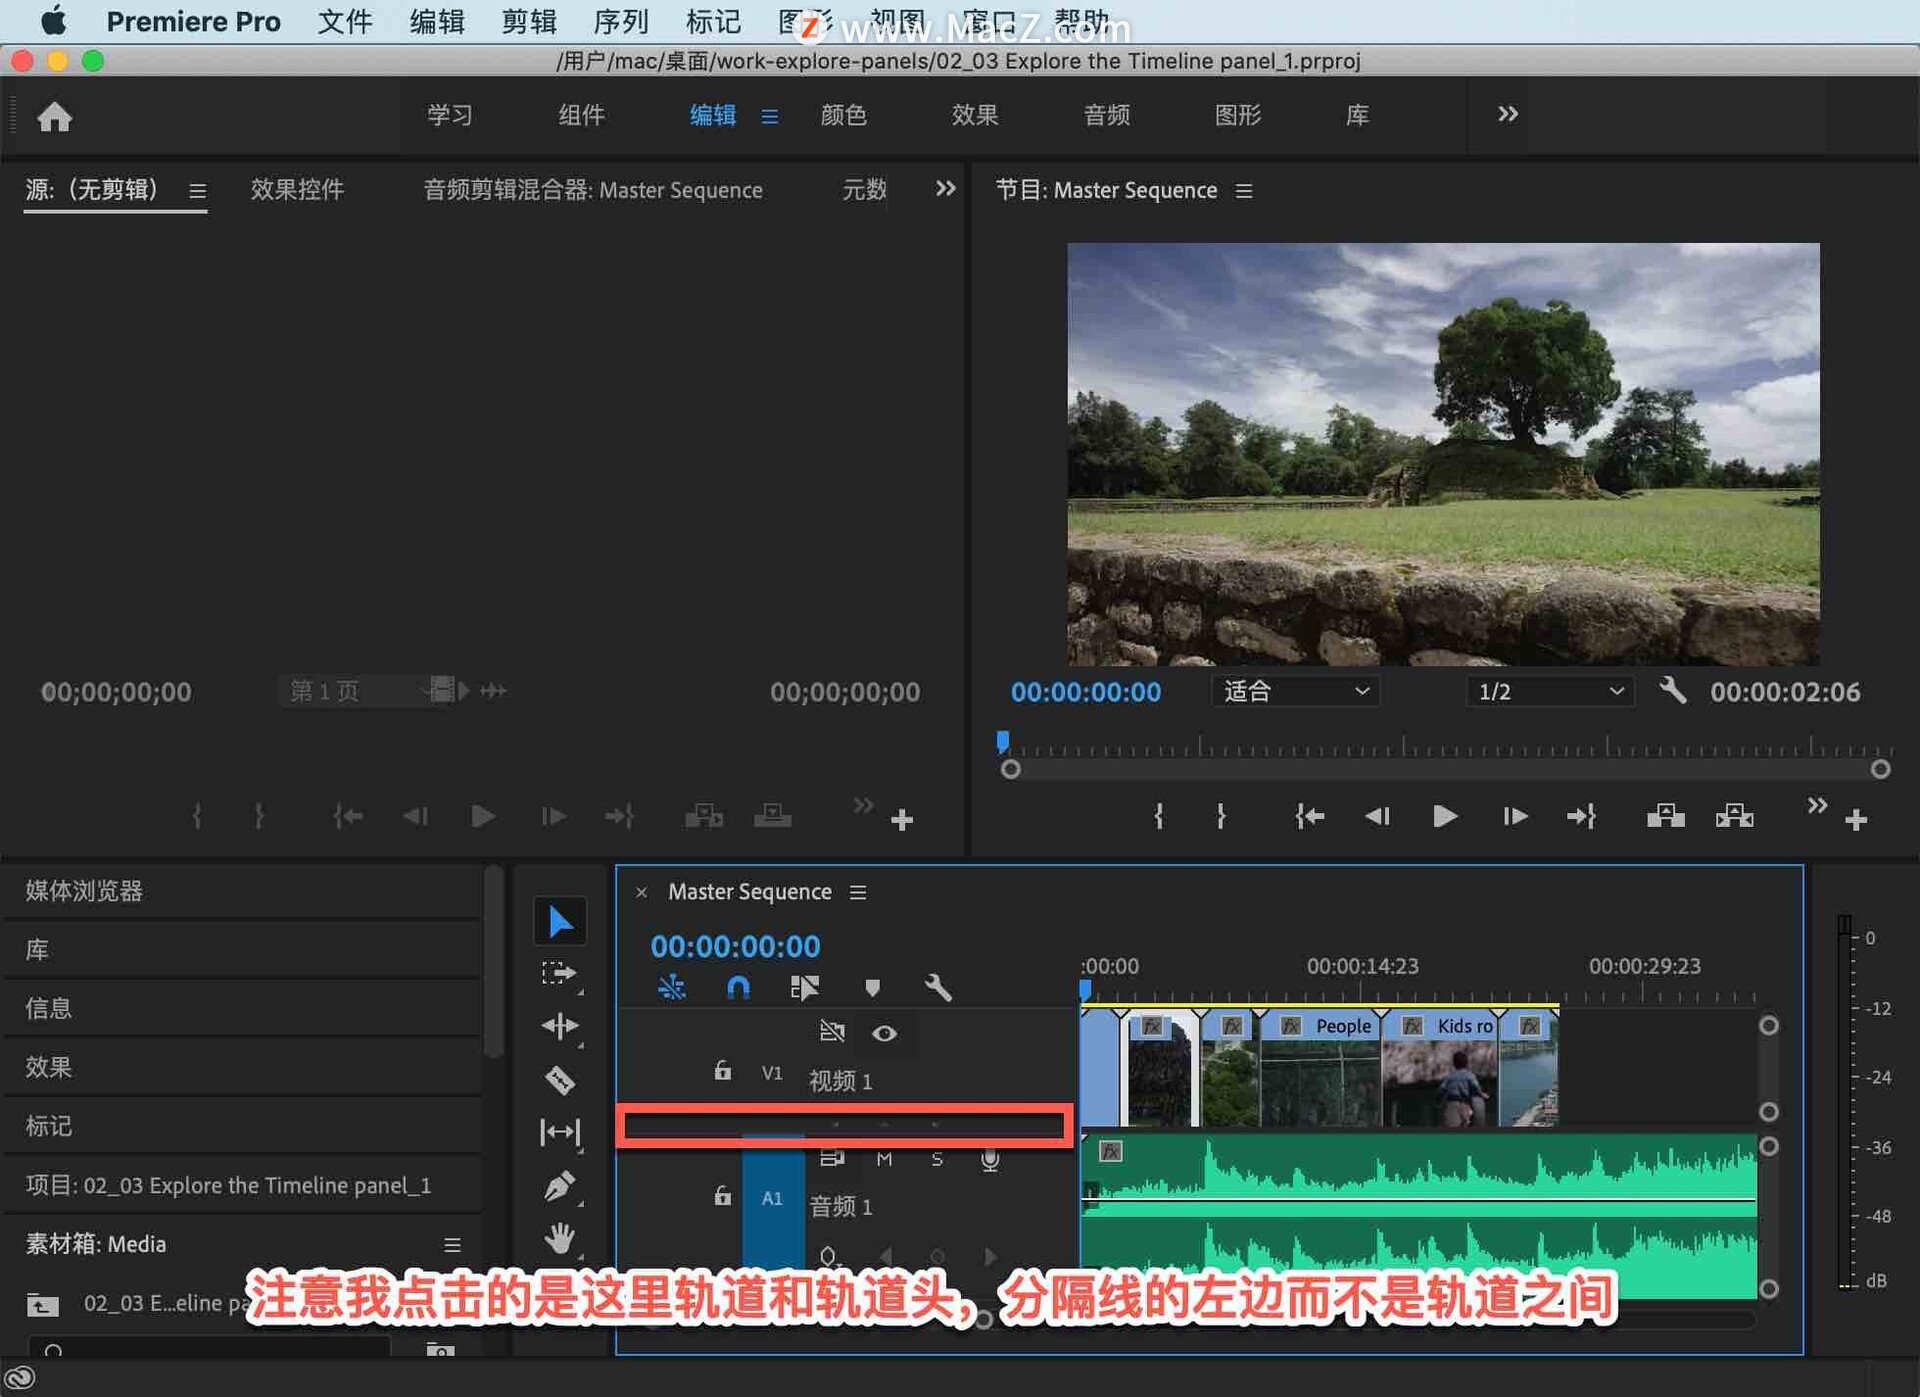Add a marker in the timeline
The height and width of the screenshot is (1397, 1920).
(872, 988)
